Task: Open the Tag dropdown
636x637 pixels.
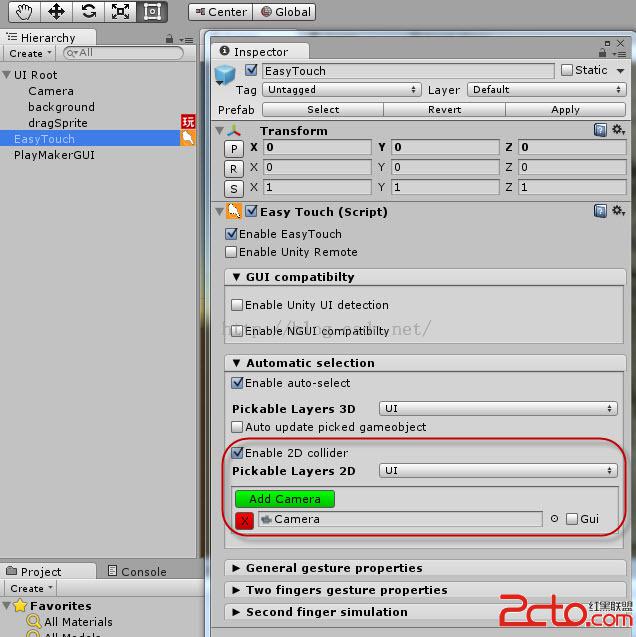Action: point(342,89)
